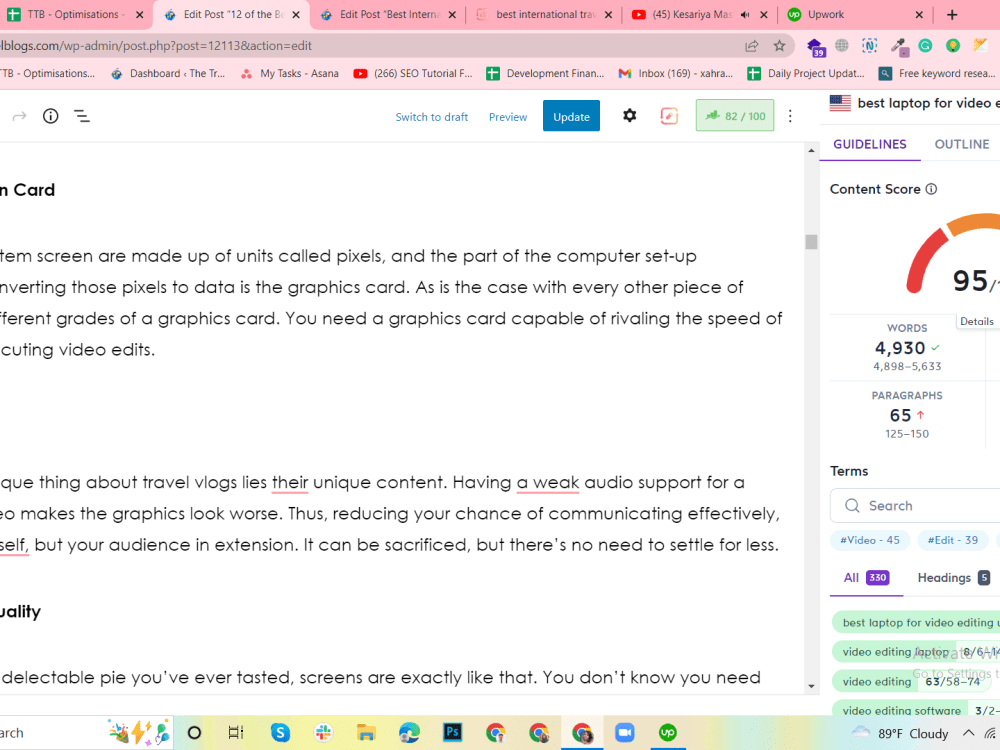Click the 'video editing' term 63/58–74
The width and height of the screenshot is (1000, 750).
pos(913,681)
